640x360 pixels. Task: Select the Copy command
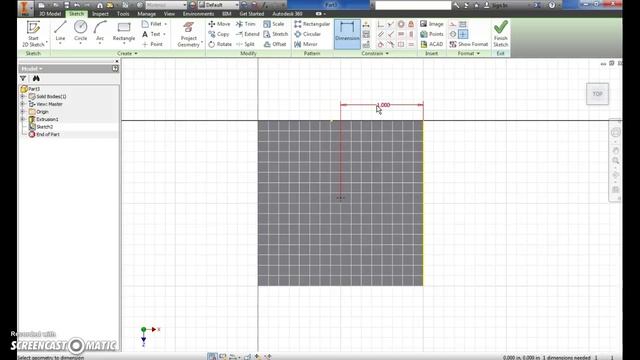click(219, 34)
